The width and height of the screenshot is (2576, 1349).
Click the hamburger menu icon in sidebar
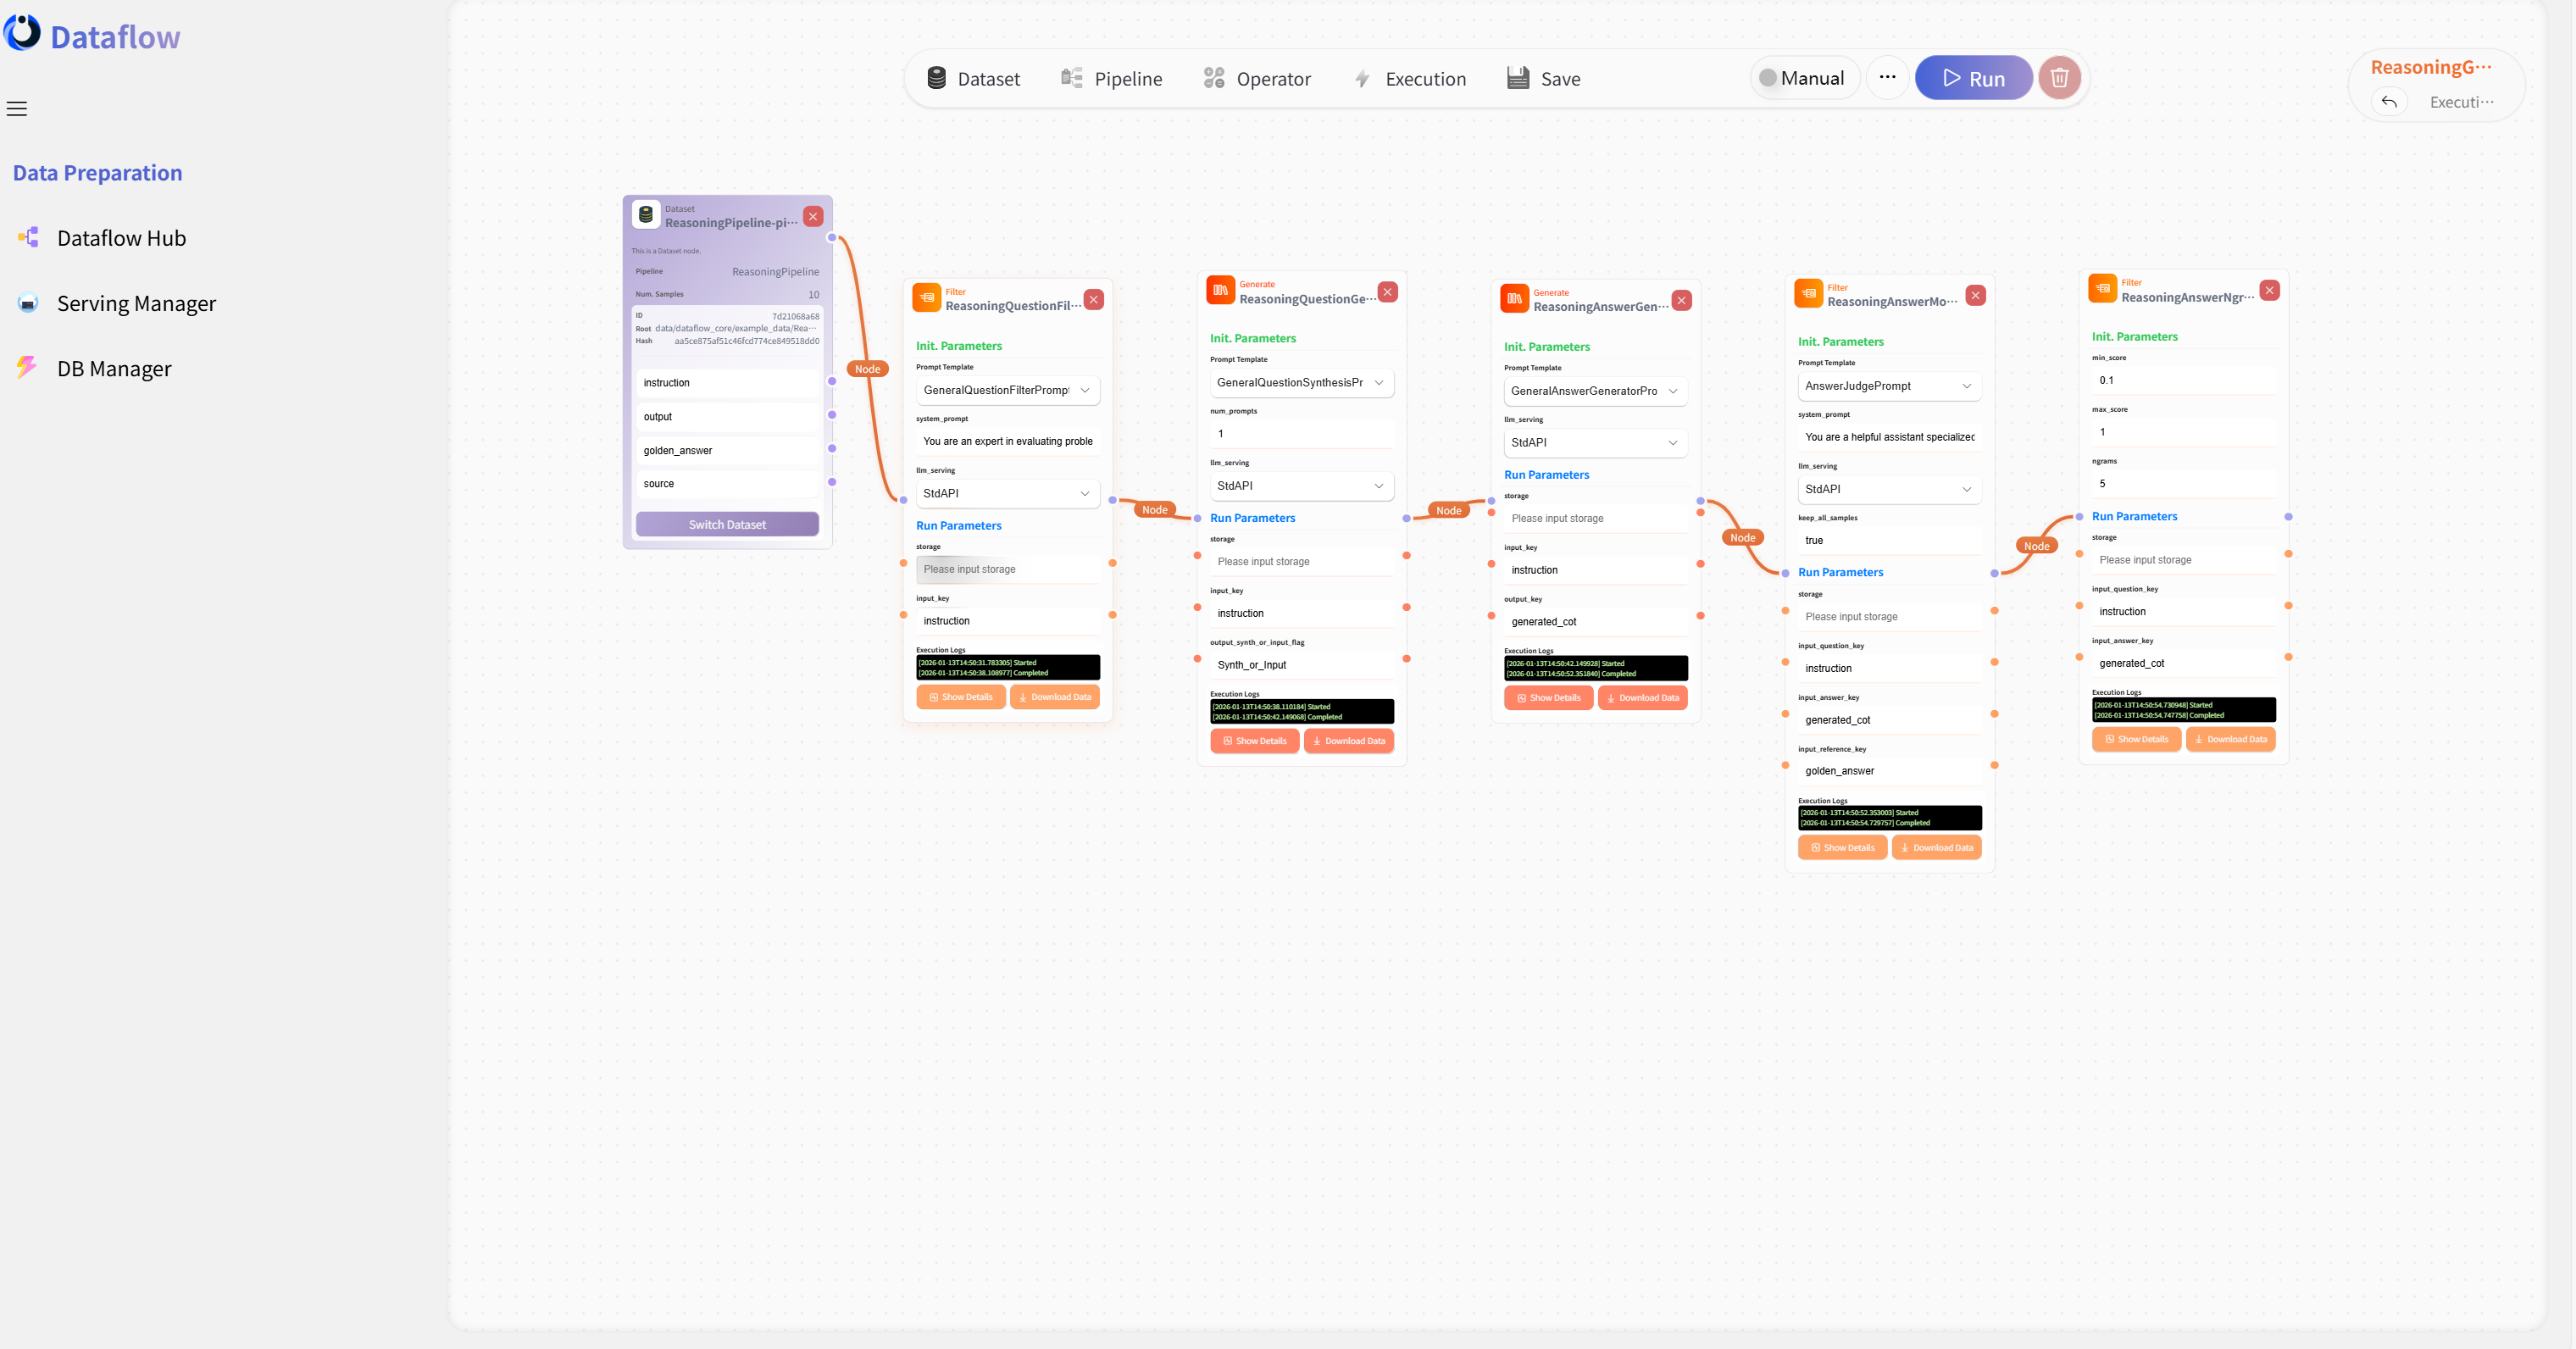(x=17, y=109)
